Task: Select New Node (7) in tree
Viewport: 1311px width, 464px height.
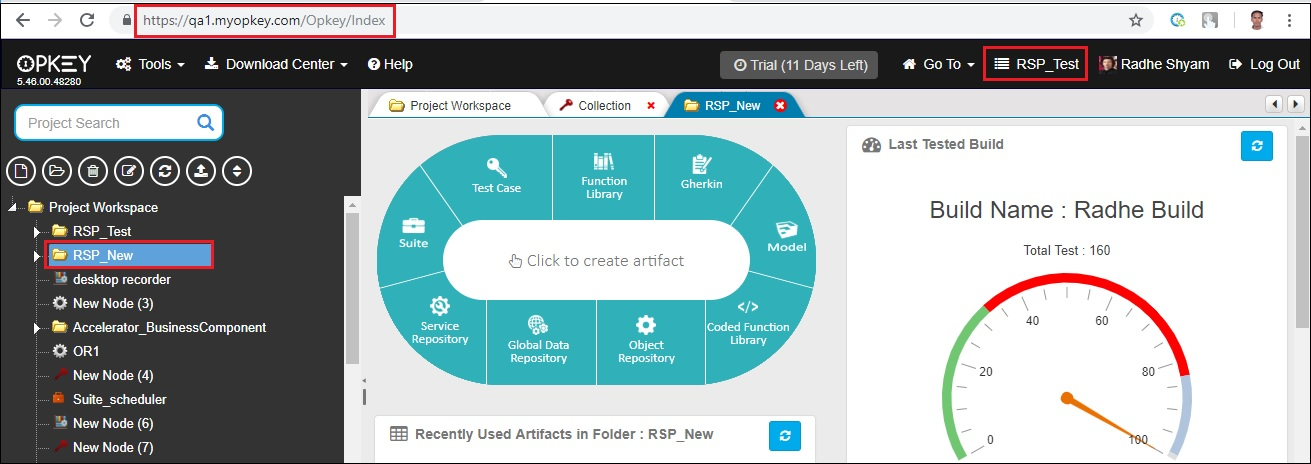Action: point(102,447)
